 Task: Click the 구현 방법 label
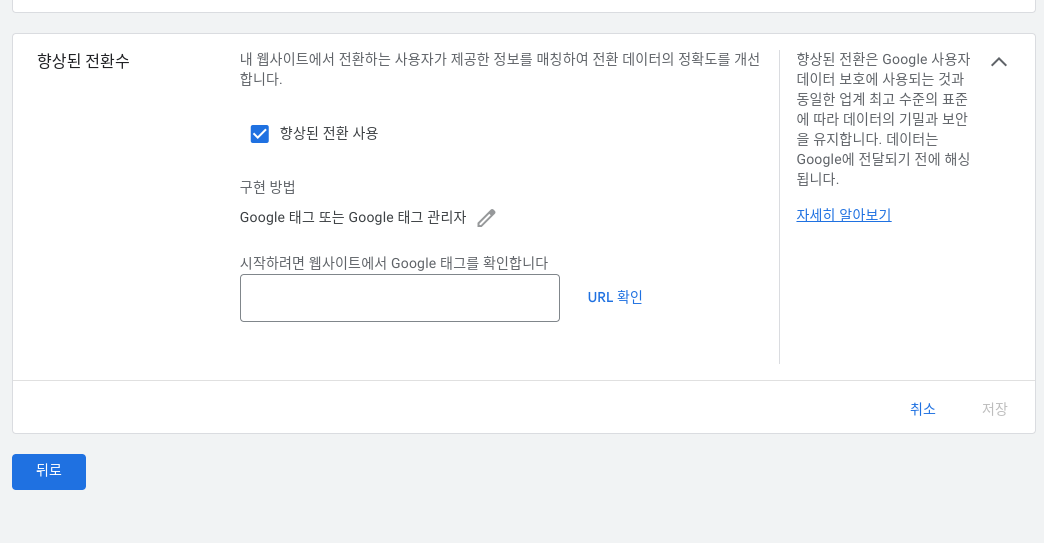pyautogui.click(x=268, y=187)
